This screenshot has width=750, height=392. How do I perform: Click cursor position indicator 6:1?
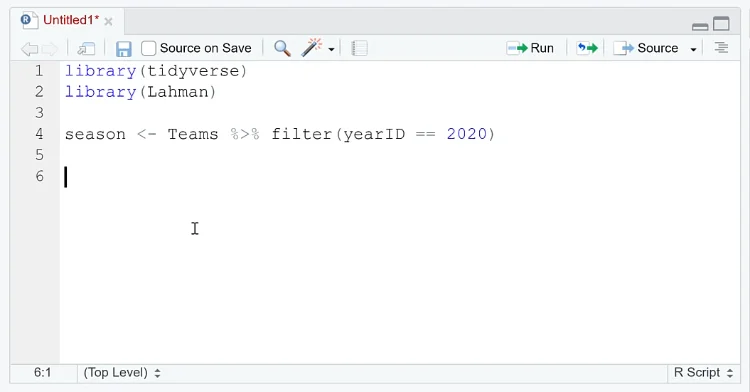[42, 372]
